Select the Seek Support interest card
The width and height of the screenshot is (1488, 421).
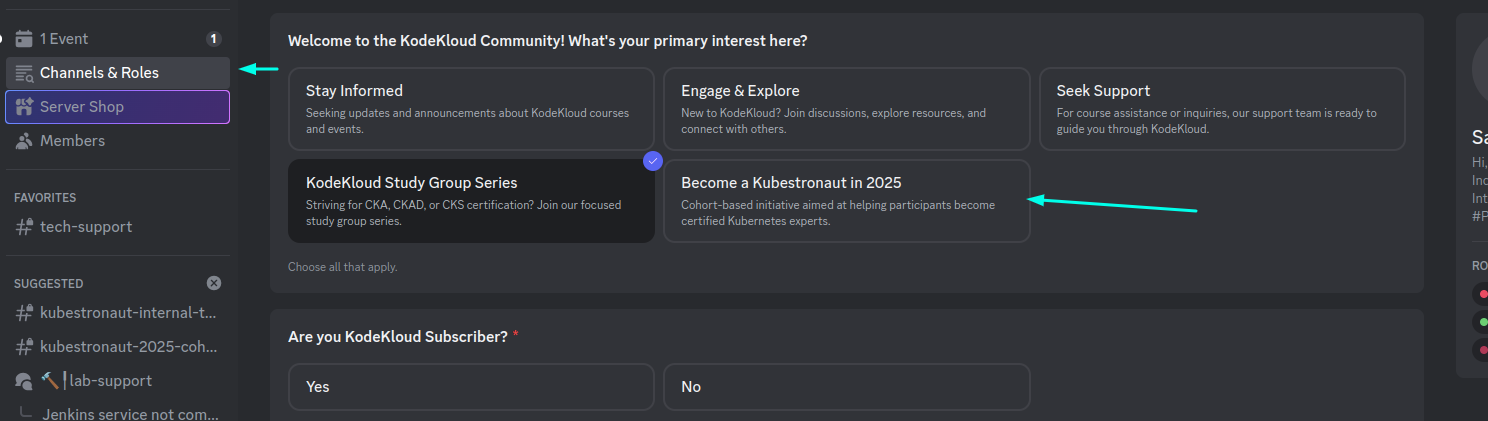tap(1221, 108)
